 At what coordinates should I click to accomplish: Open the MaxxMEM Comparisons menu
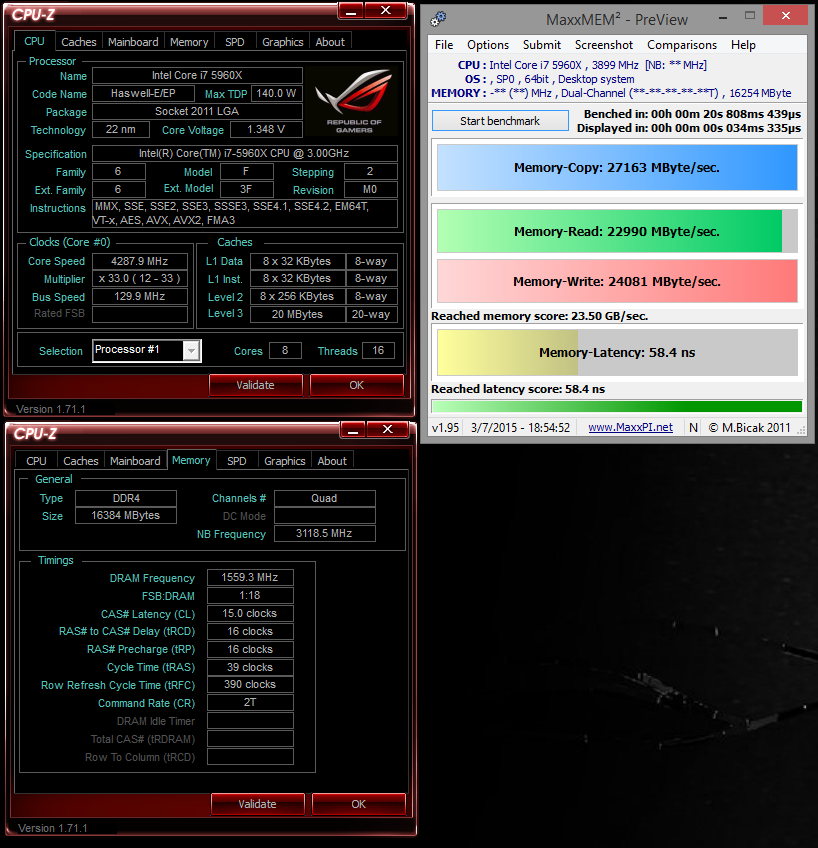682,45
